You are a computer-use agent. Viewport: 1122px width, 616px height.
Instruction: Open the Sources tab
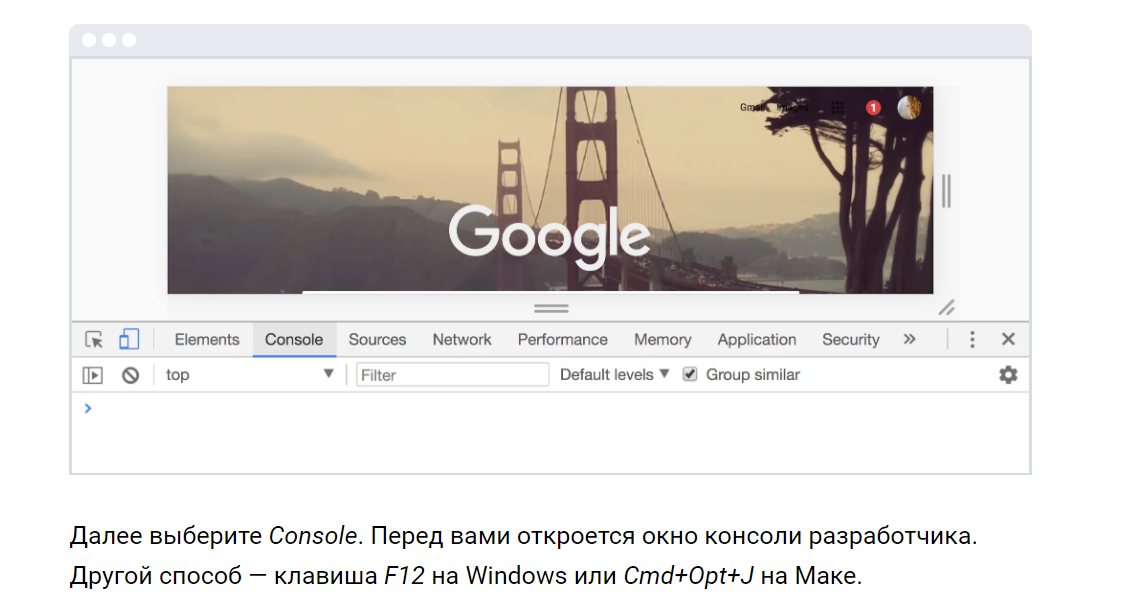point(377,339)
